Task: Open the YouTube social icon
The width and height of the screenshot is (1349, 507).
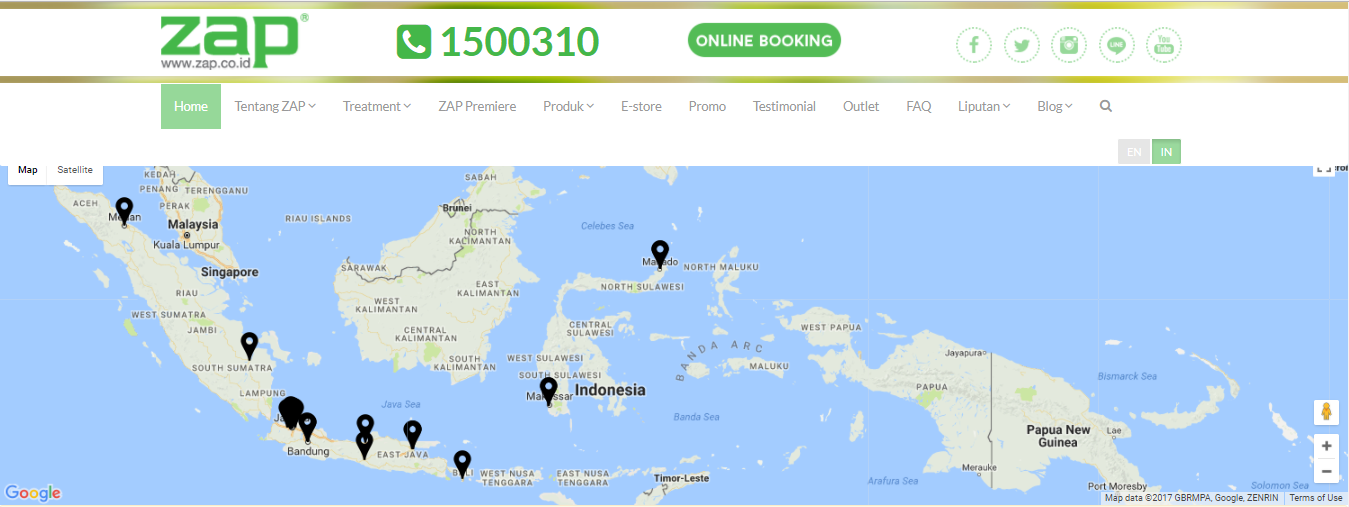Action: point(1164,45)
